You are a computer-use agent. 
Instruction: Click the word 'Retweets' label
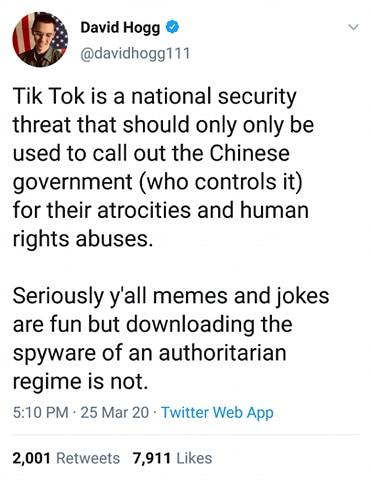point(88,458)
